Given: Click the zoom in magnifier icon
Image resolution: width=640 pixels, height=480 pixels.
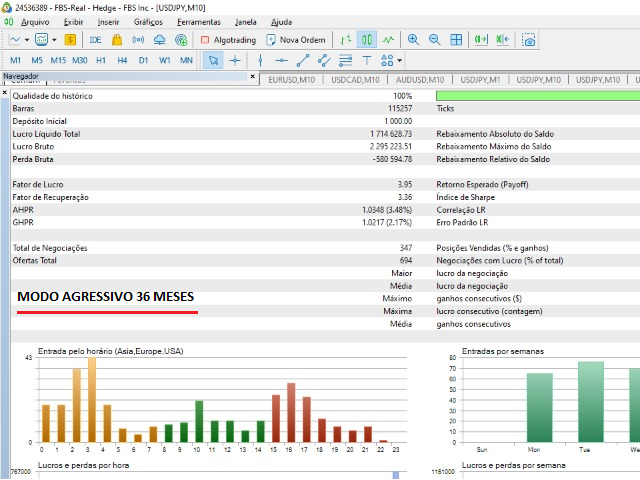Looking at the screenshot, I should tap(414, 40).
